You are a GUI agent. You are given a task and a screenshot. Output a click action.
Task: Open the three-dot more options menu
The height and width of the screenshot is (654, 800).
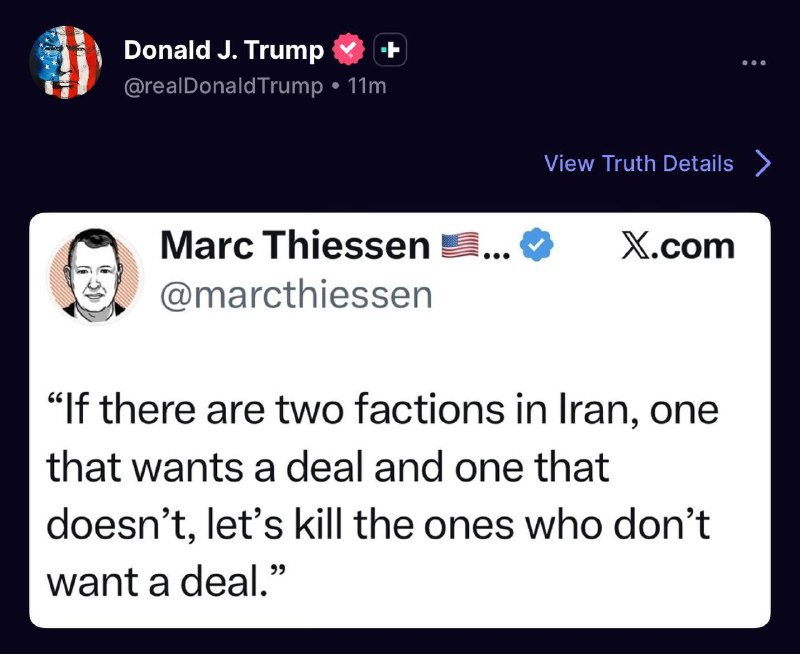coord(755,64)
